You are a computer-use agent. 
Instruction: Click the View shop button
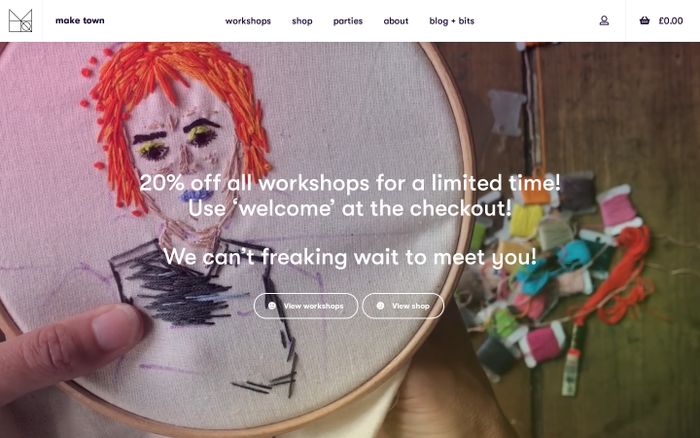pyautogui.click(x=403, y=306)
